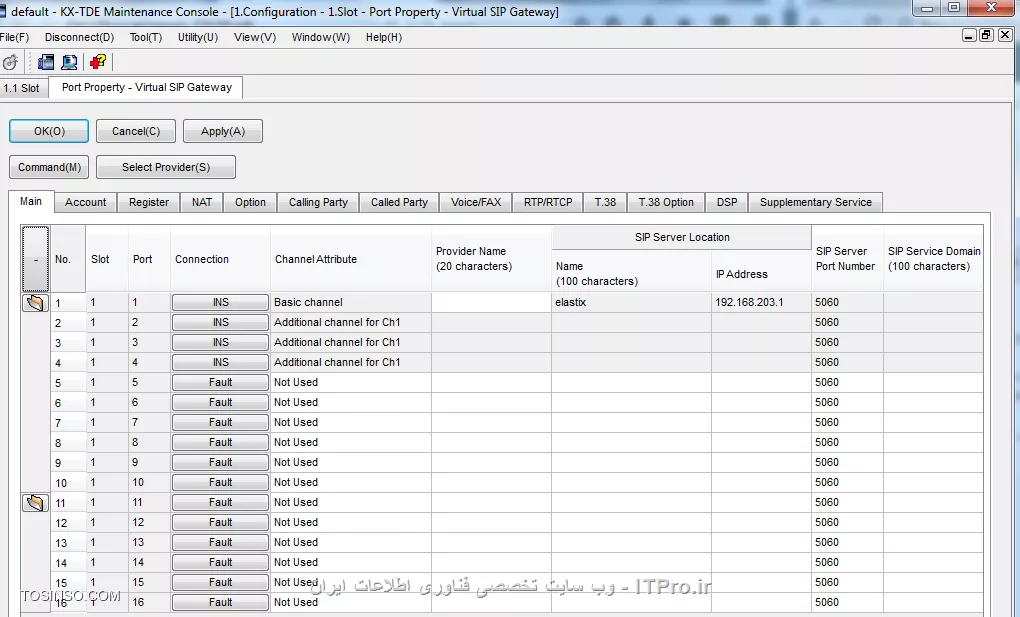
Task: Confirm settings with OK(O) button
Action: [49, 131]
